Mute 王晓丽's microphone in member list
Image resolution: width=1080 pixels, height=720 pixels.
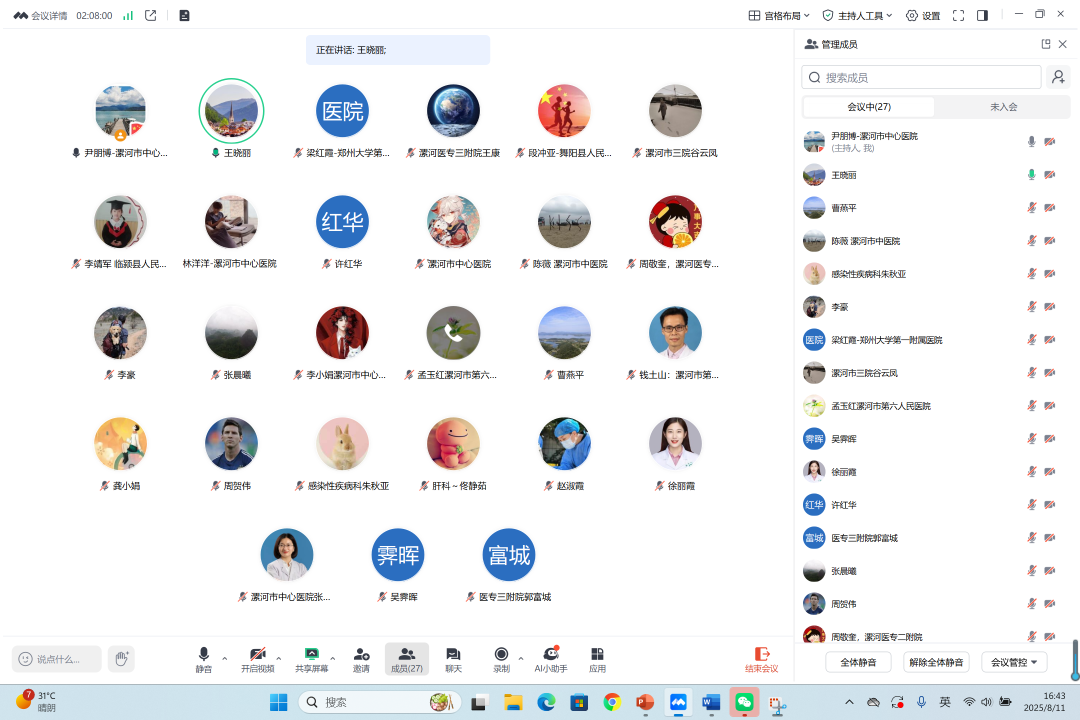pos(1031,175)
